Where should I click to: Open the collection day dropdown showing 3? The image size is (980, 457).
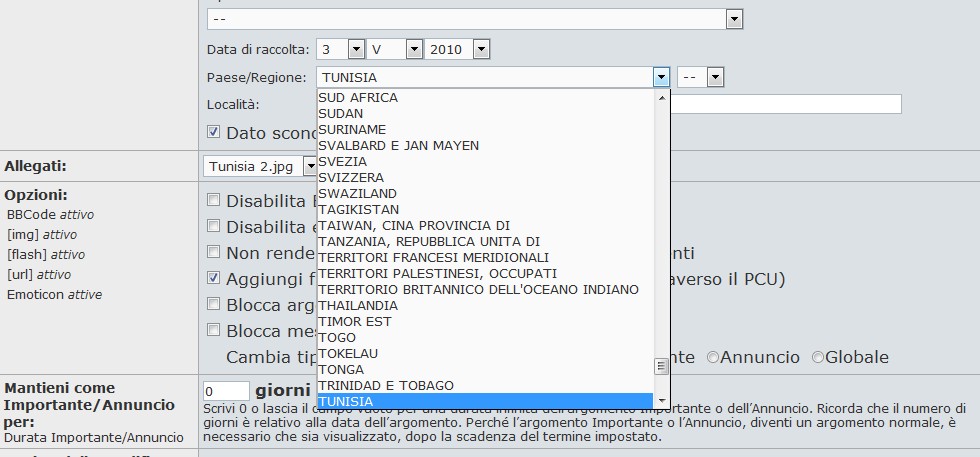pos(356,49)
